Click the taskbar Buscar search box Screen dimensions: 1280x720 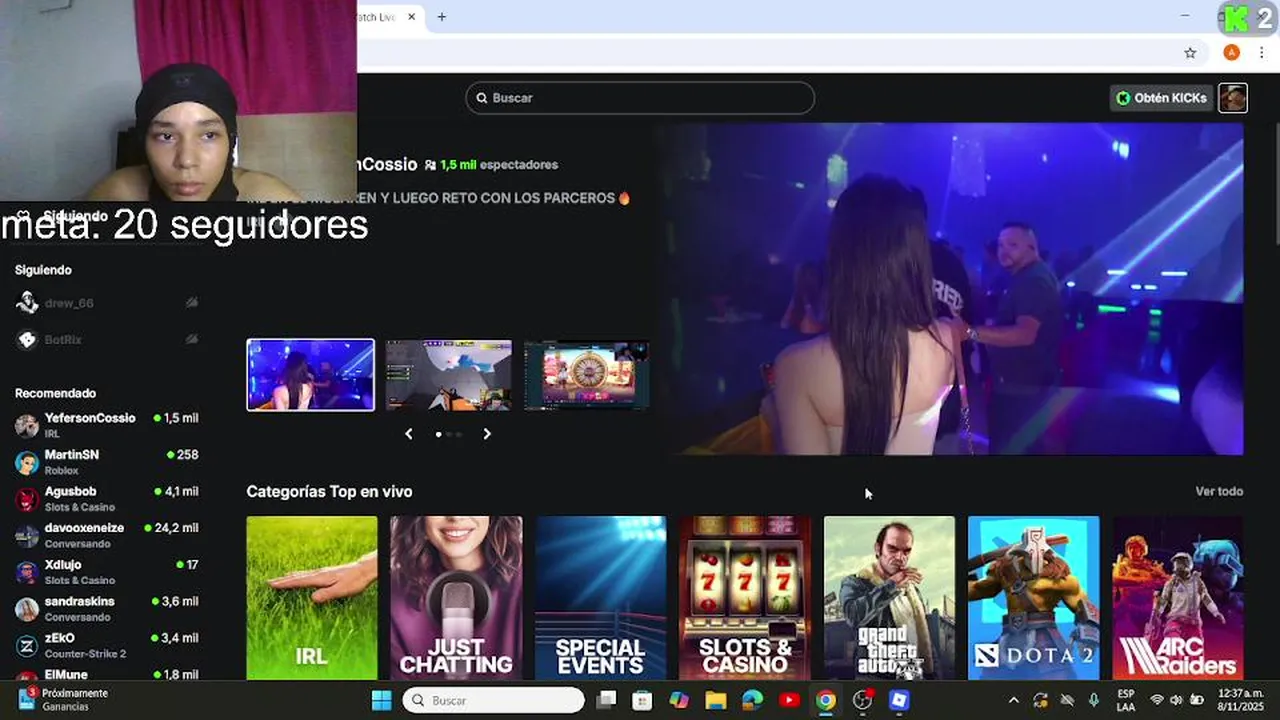(494, 700)
